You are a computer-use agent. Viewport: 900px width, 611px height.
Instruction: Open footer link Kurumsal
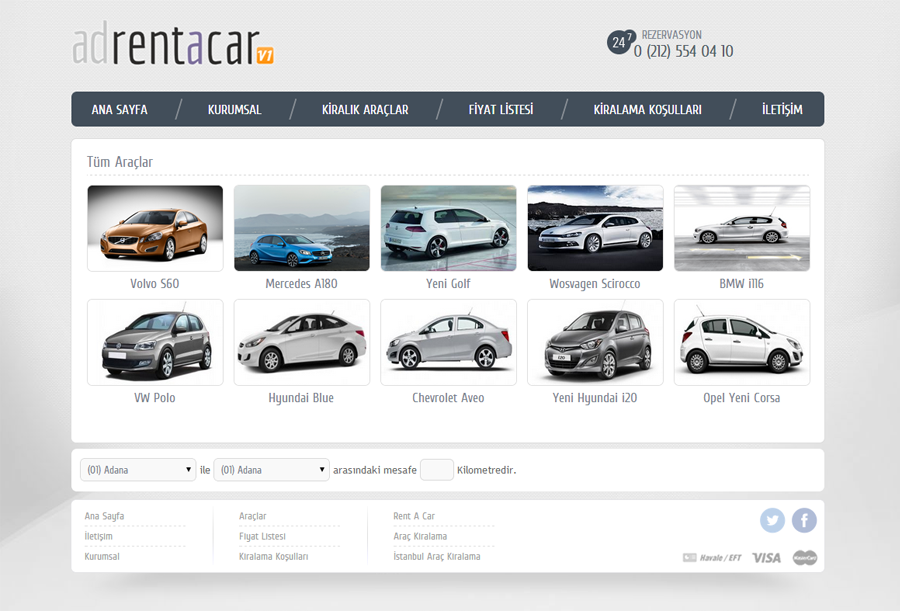(102, 556)
